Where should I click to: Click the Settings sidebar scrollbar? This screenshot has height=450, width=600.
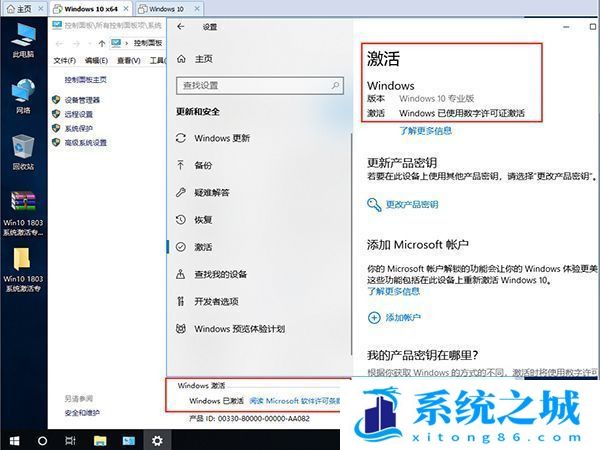tap(351, 244)
